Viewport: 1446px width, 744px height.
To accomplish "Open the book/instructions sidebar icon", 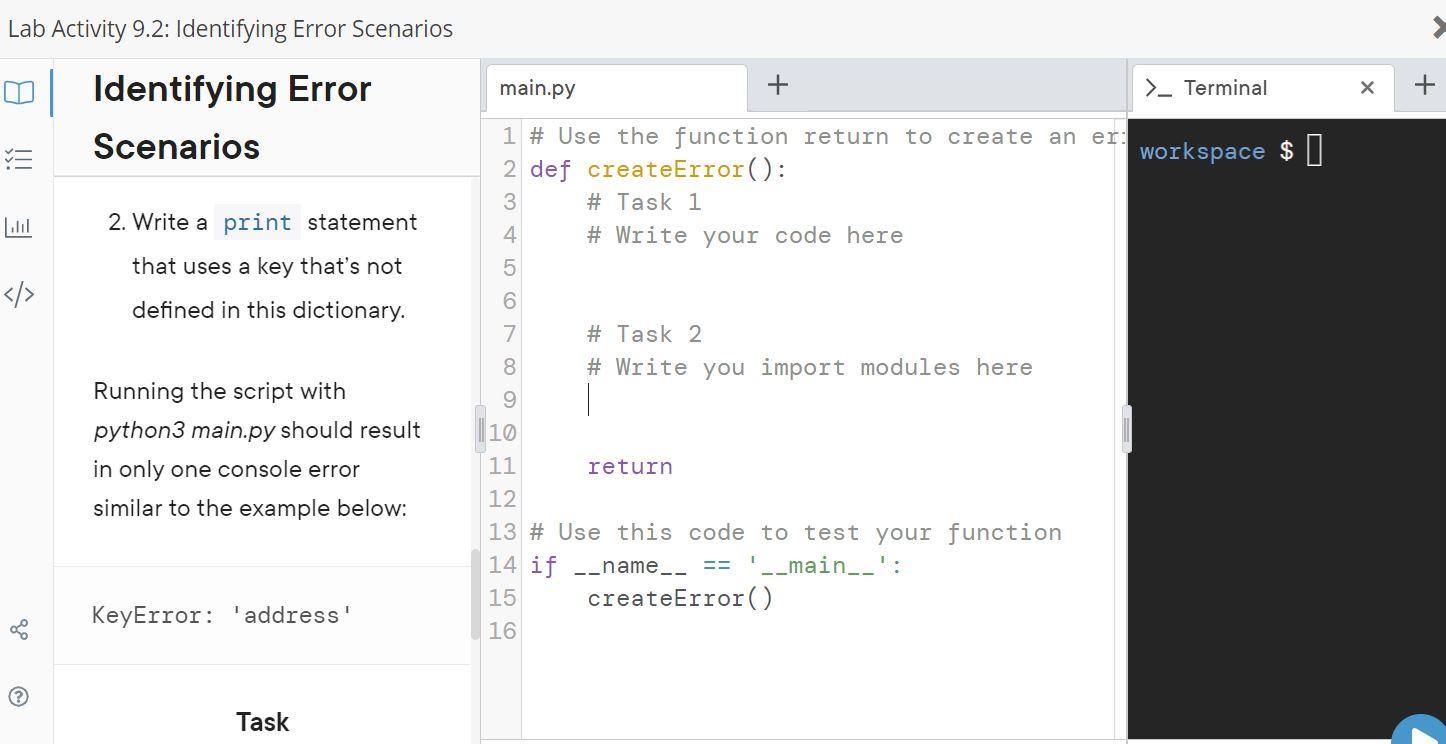I will (x=19, y=92).
